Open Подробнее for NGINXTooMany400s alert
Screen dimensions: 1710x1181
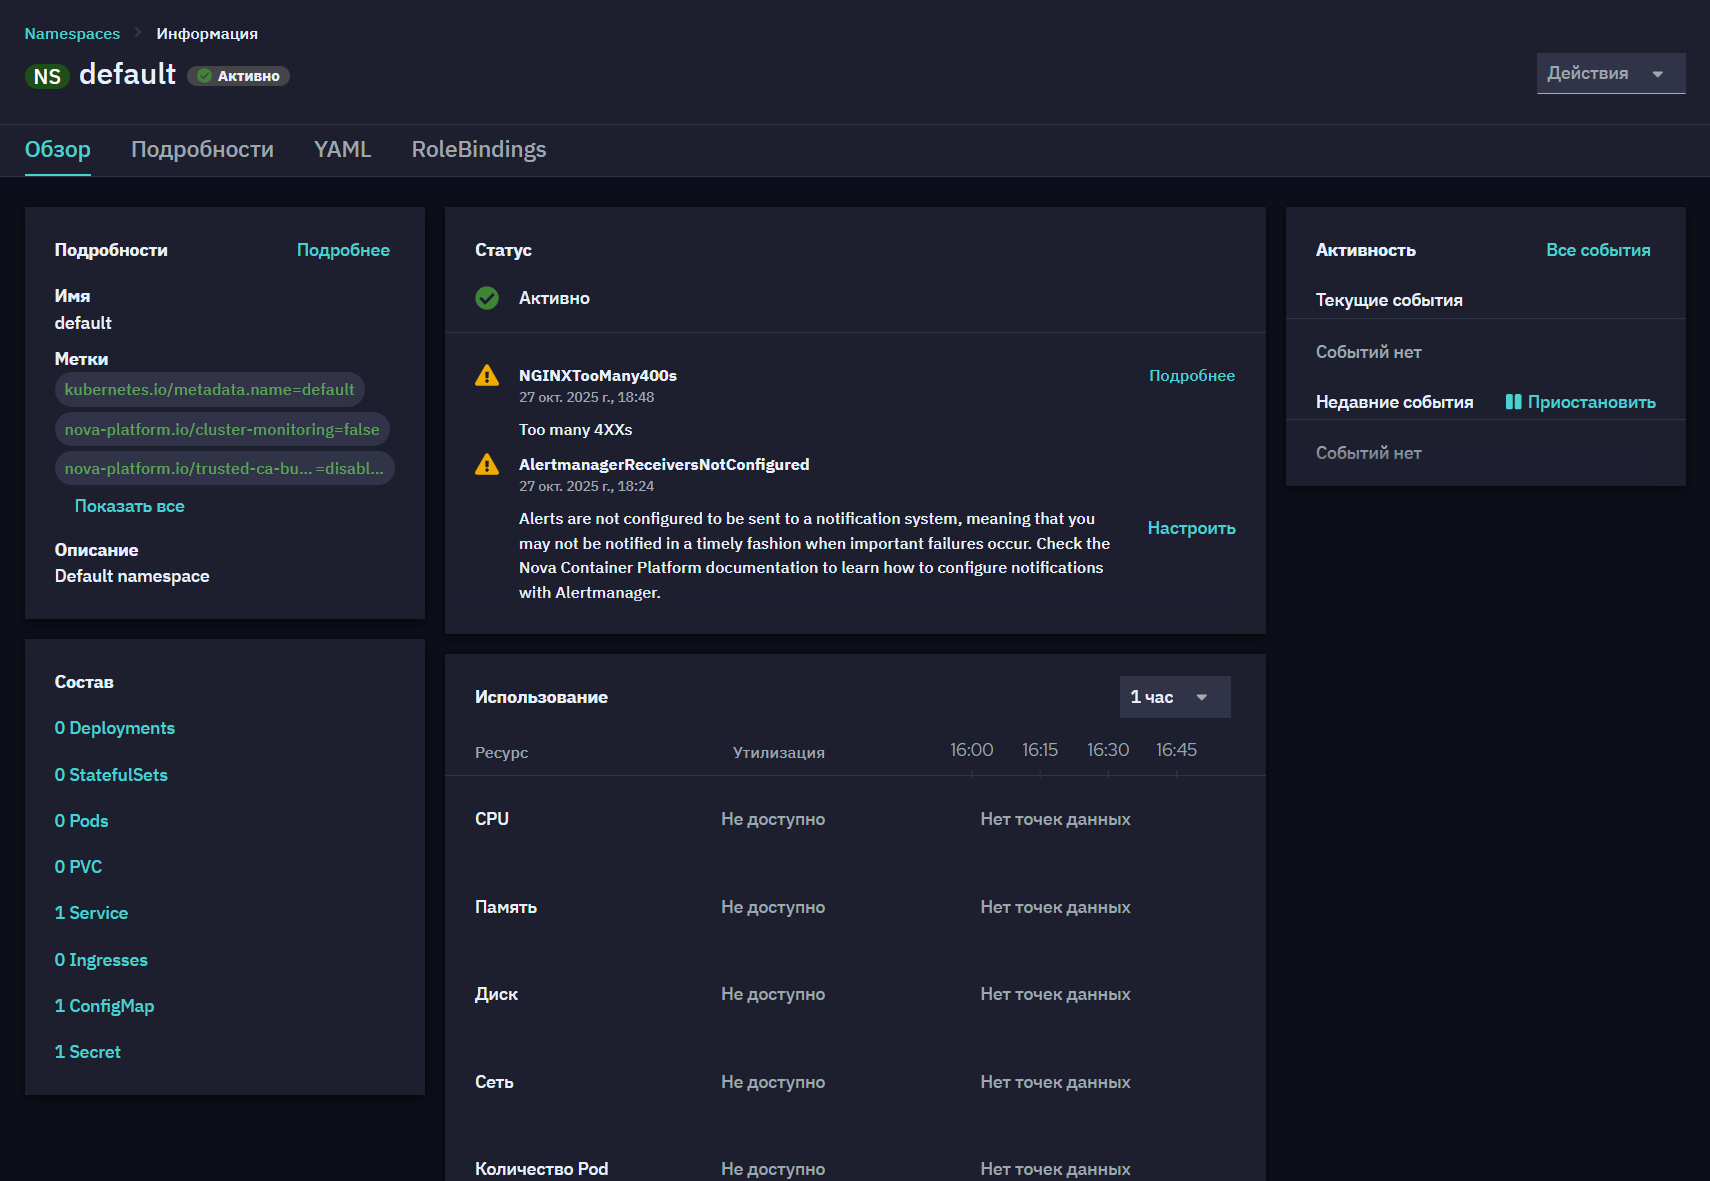point(1192,376)
